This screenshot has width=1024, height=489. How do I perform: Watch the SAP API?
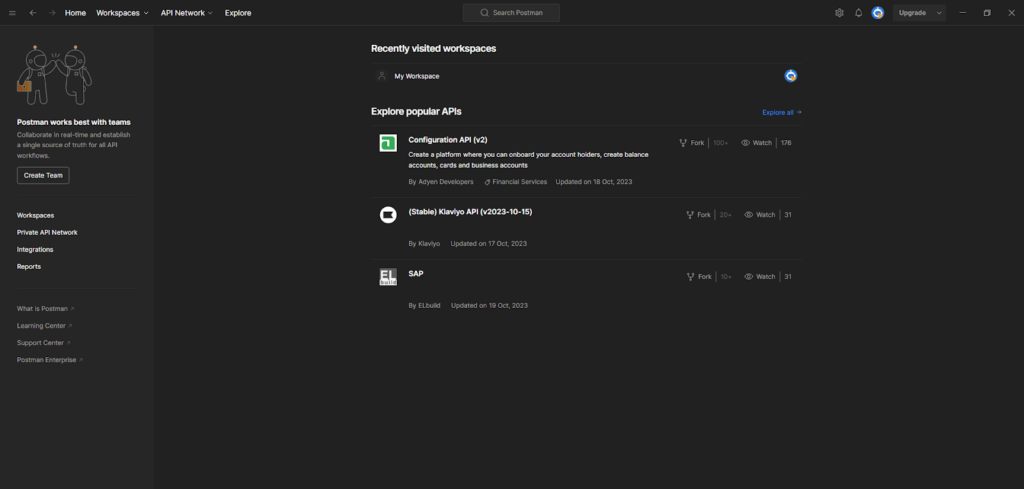tap(760, 277)
